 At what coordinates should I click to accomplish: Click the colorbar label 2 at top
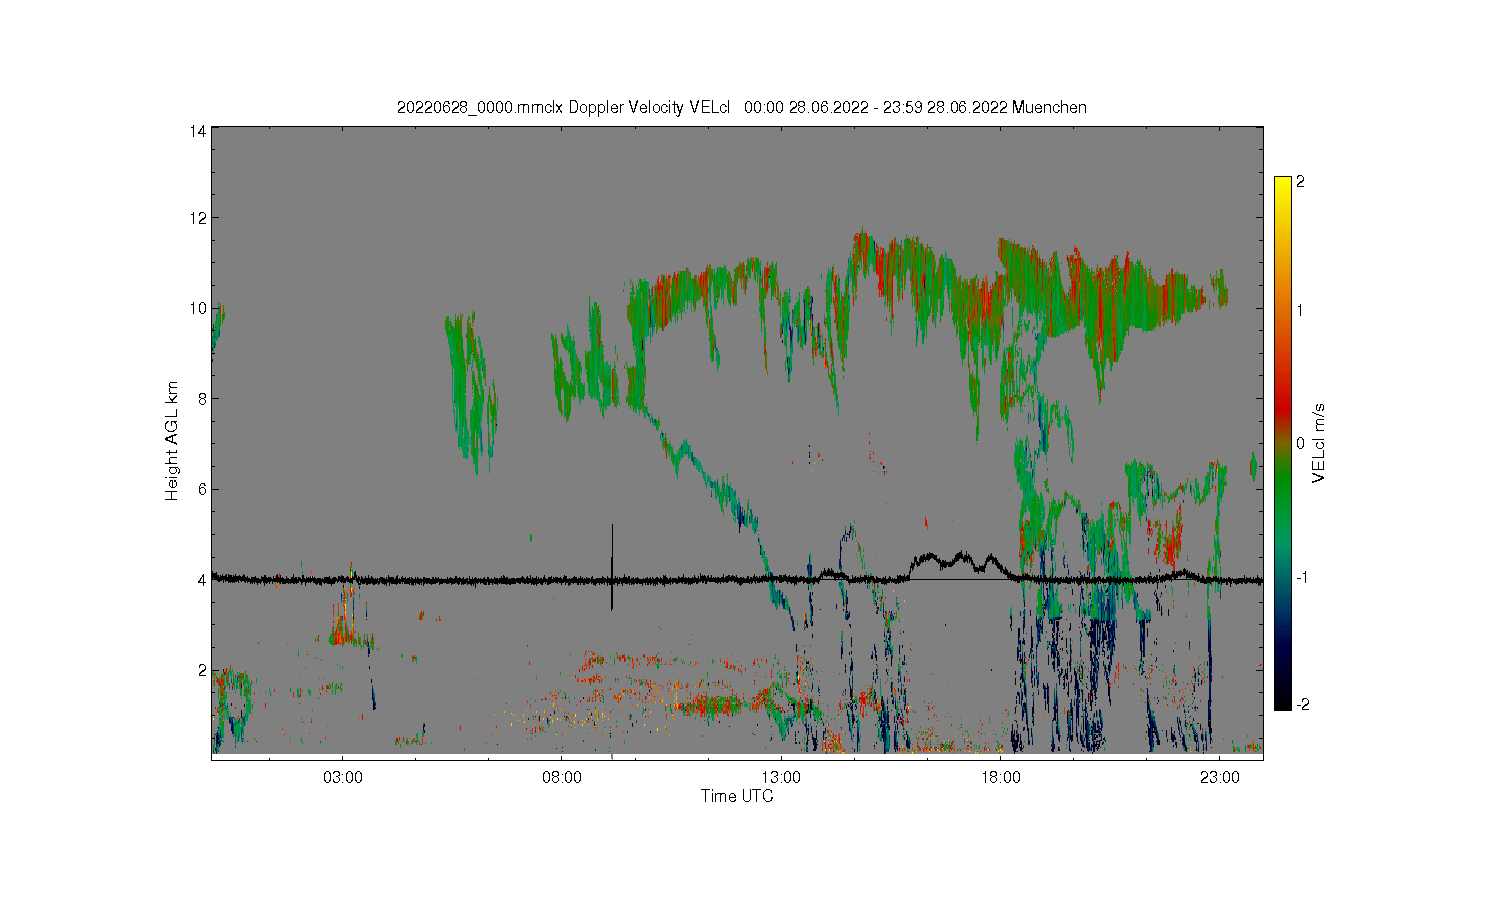click(x=1300, y=182)
